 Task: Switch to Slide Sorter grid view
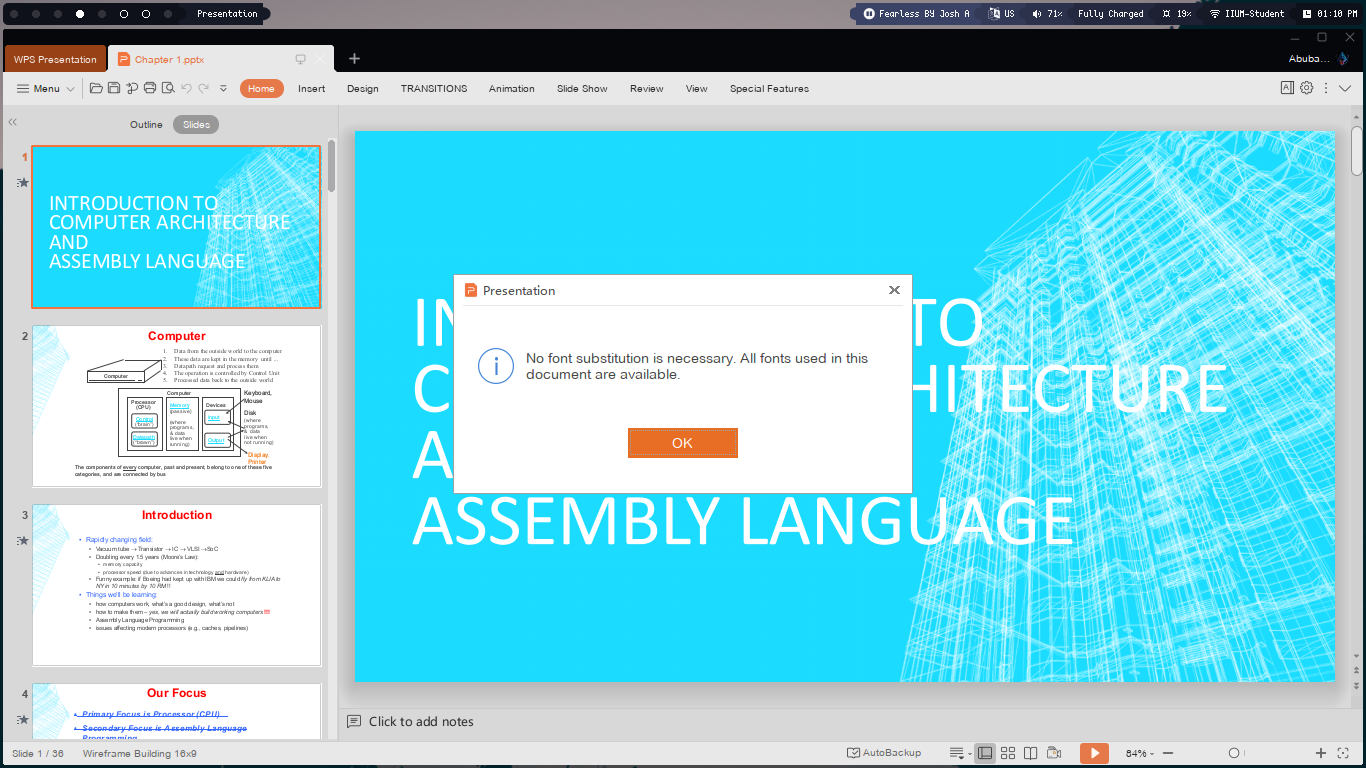click(1008, 753)
